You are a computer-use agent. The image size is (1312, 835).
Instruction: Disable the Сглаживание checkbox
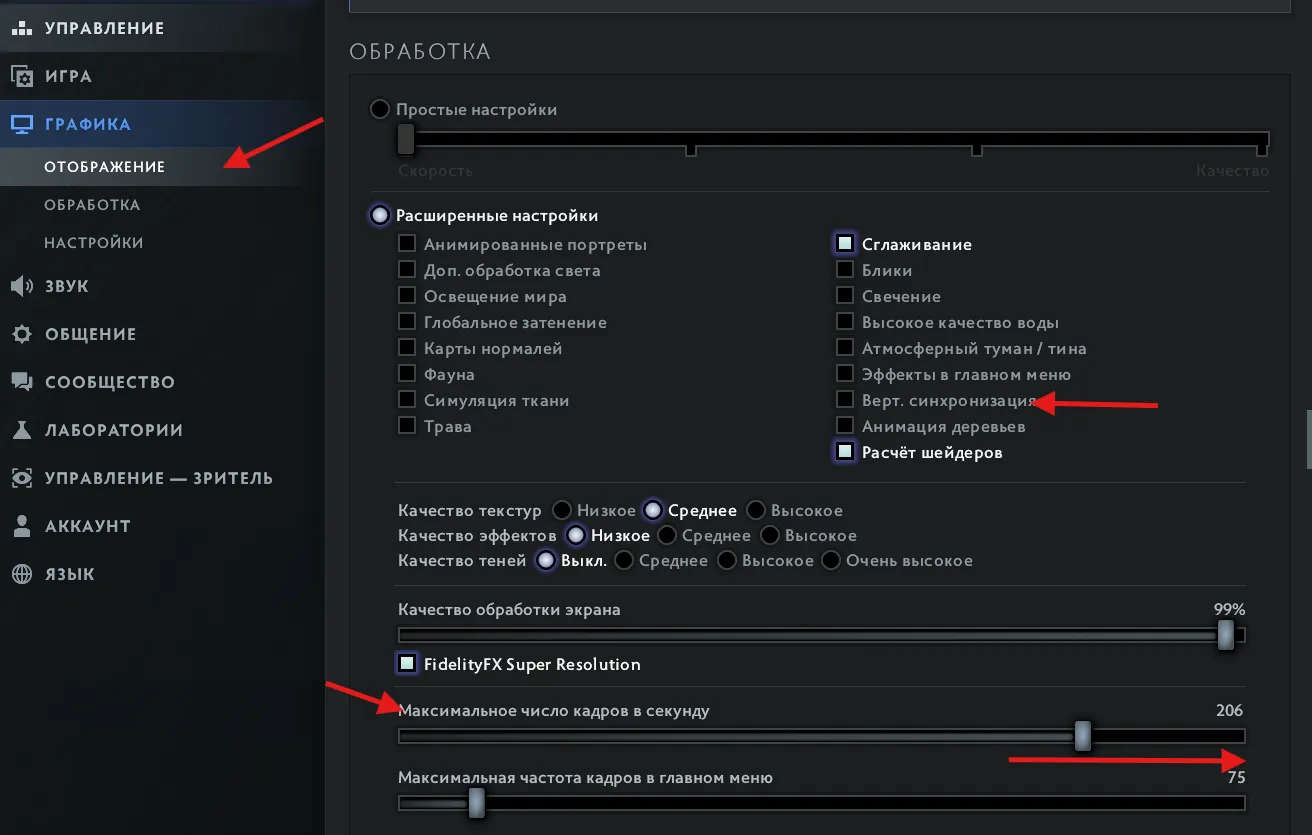coord(845,243)
